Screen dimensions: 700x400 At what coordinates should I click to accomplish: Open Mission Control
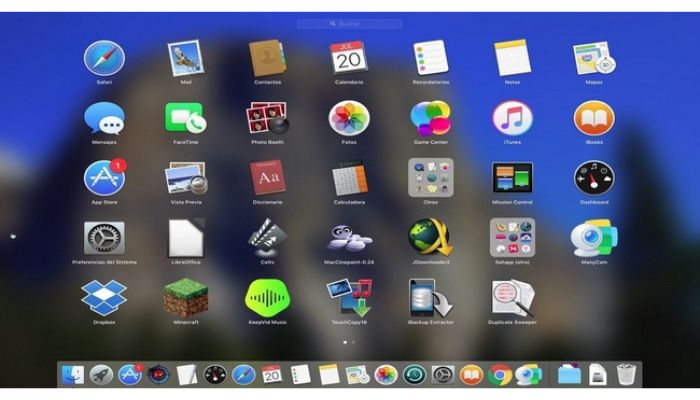[512, 178]
